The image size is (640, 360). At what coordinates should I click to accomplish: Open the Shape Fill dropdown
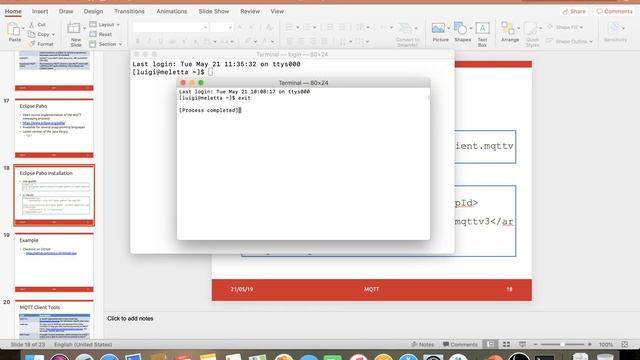tap(565, 27)
